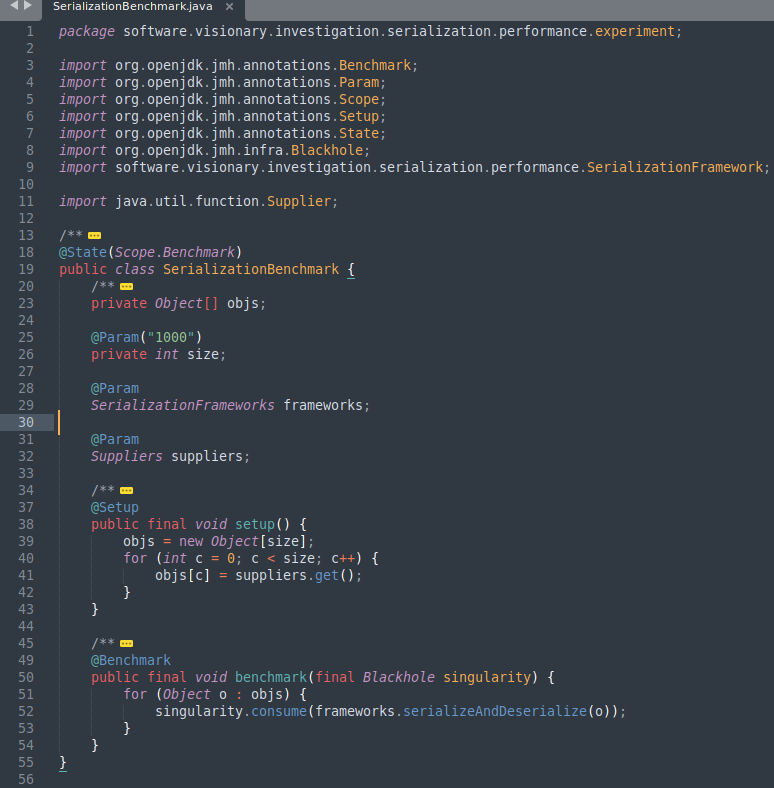This screenshot has height=788, width=774.
Task: Expand folded comment marker on line 34
Action: point(127,491)
